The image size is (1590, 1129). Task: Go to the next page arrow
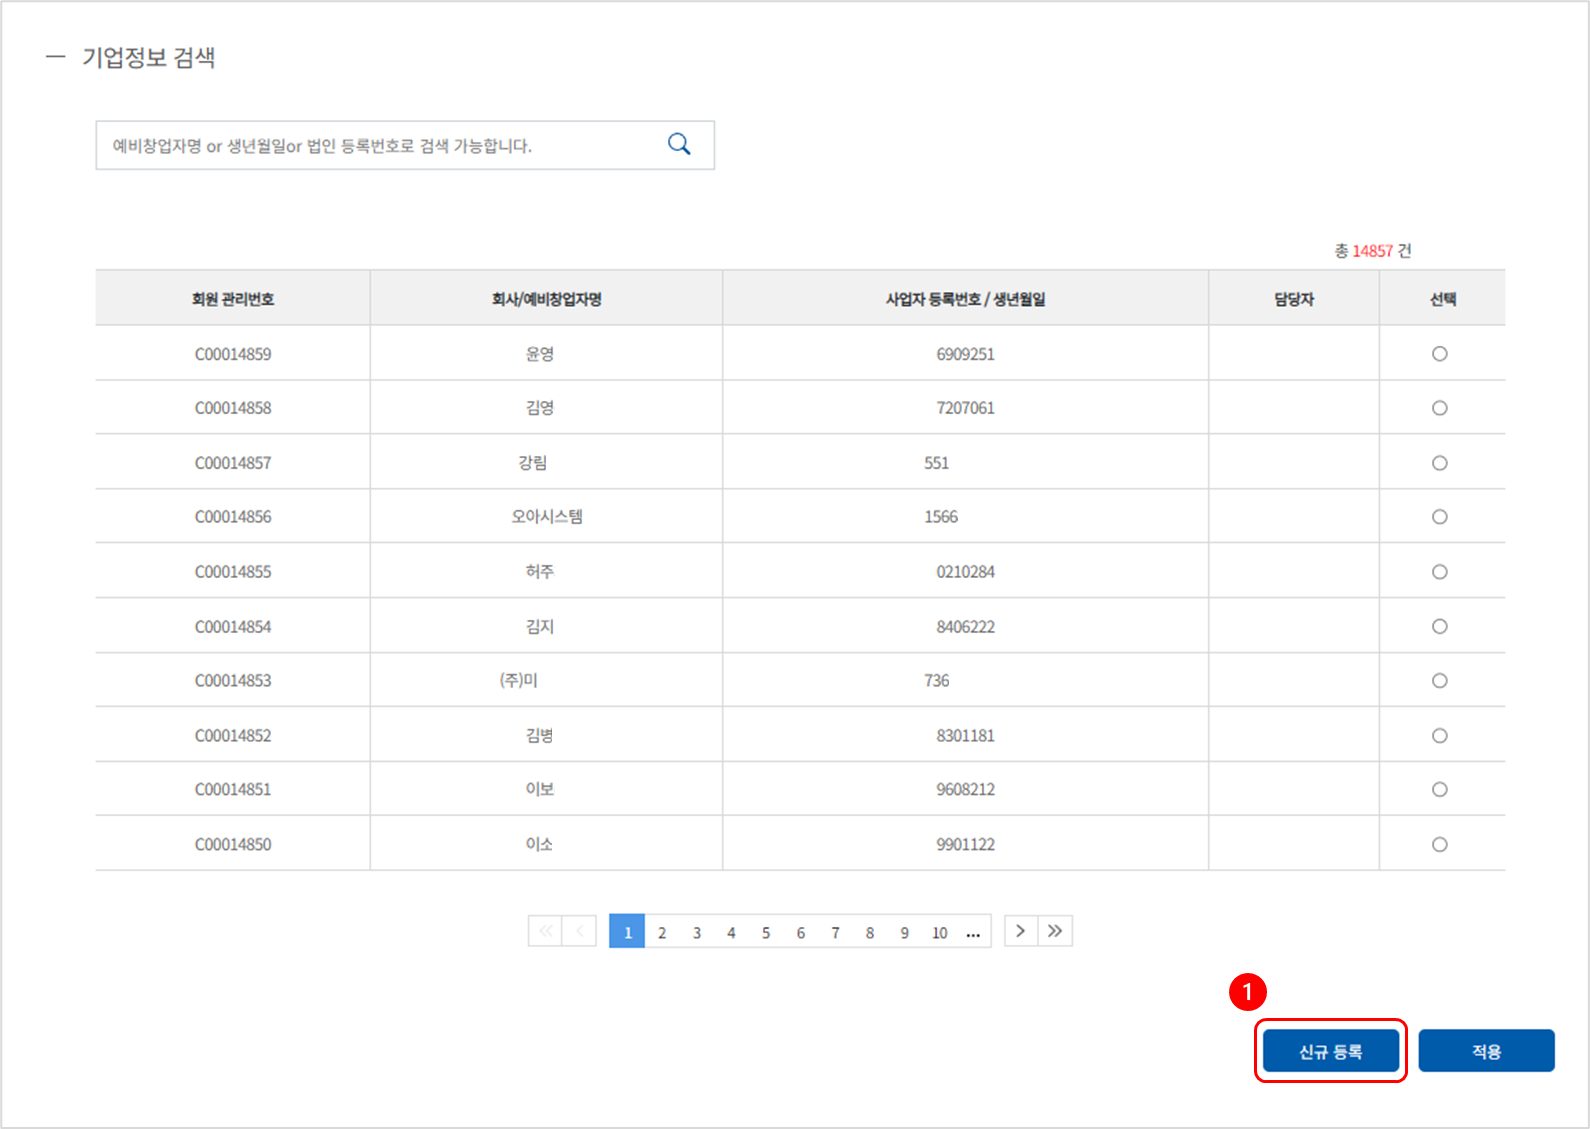click(1020, 931)
